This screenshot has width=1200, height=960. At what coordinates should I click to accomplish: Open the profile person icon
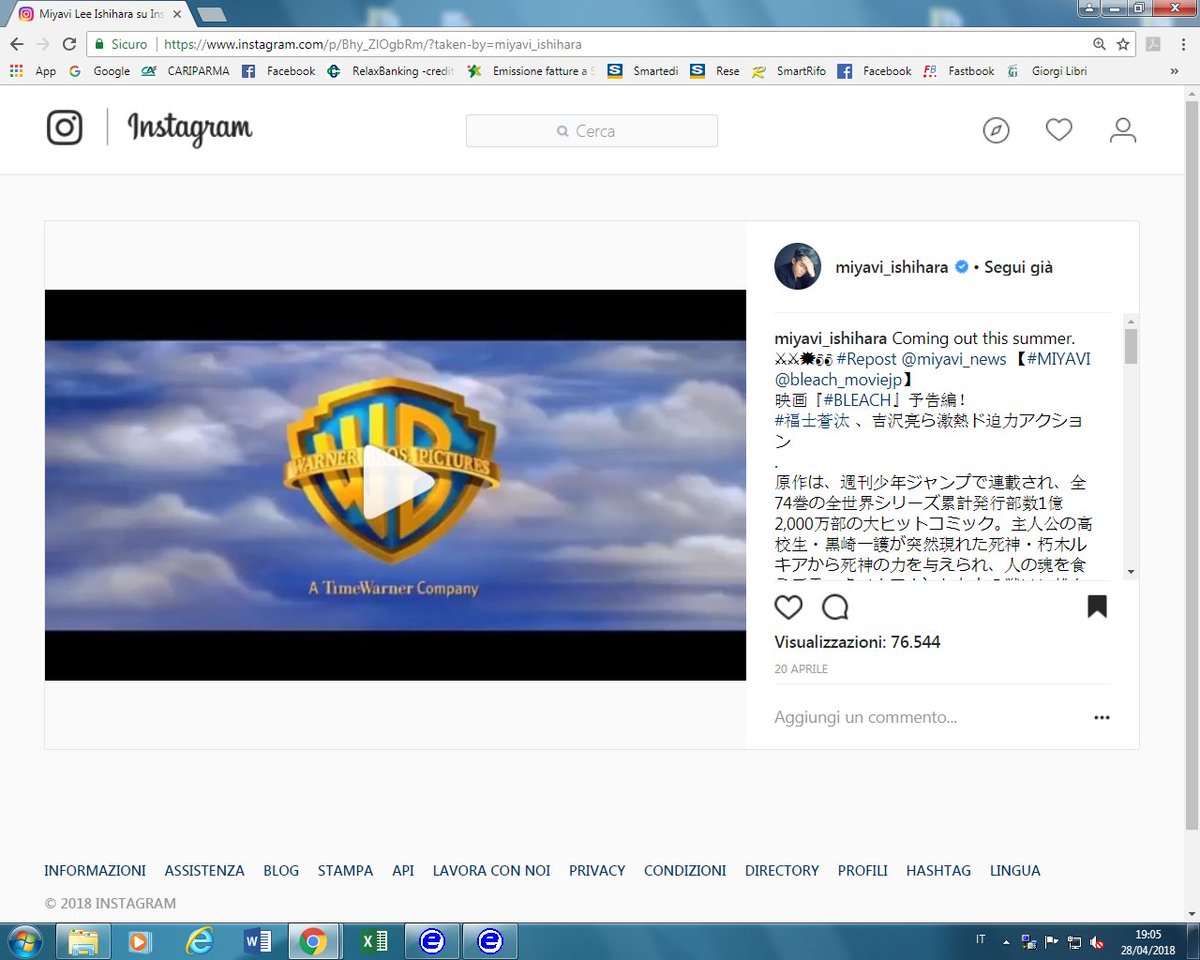point(1123,130)
